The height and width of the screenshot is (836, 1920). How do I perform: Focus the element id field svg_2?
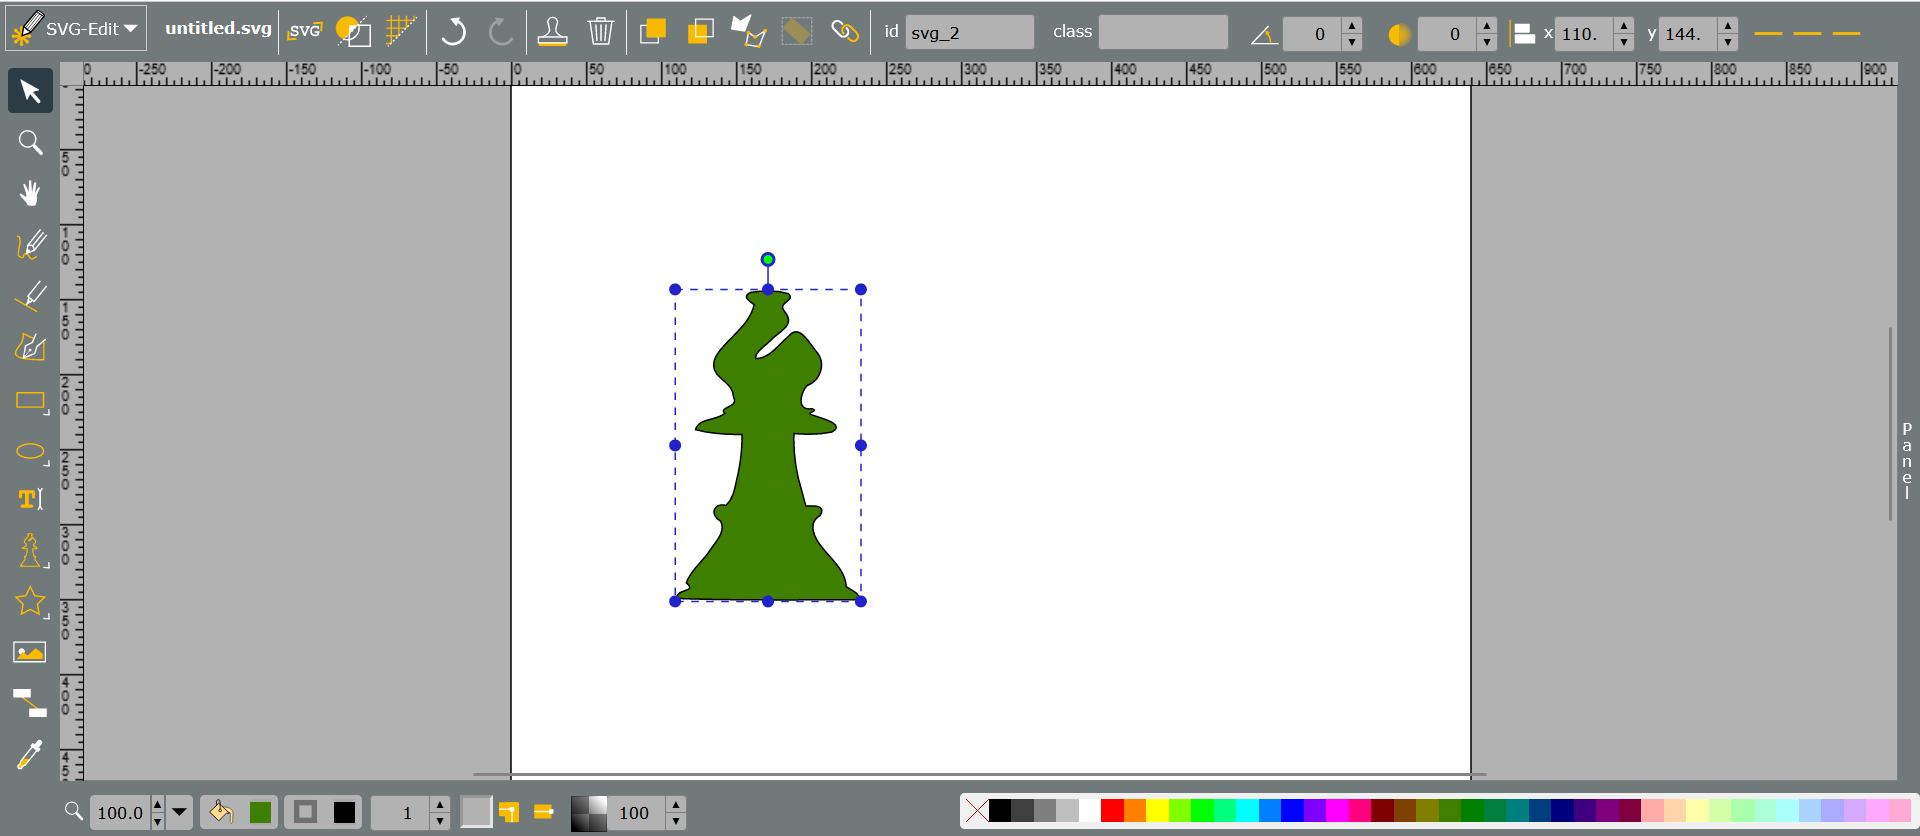(x=969, y=33)
